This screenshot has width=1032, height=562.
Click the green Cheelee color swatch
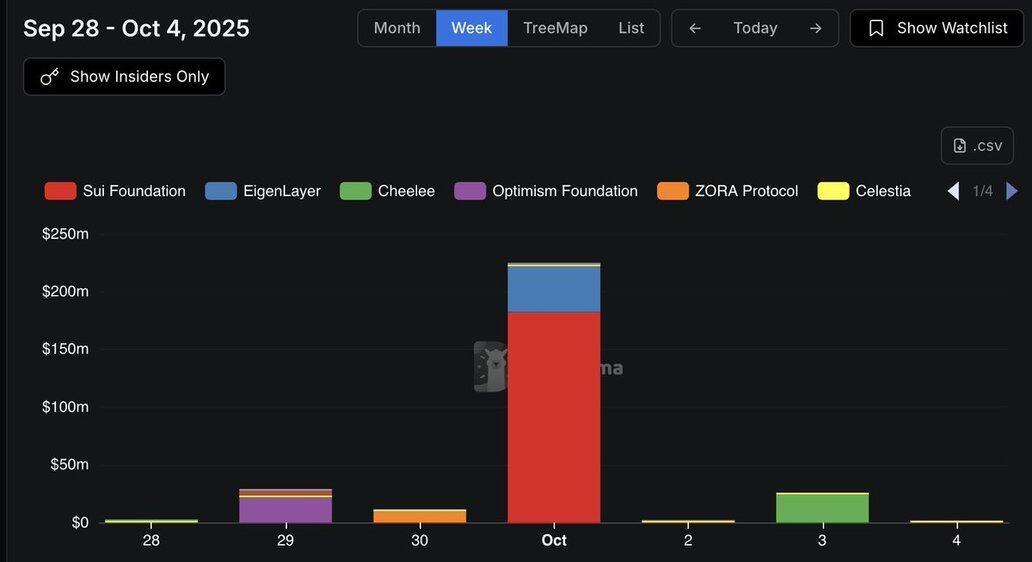tap(355, 191)
